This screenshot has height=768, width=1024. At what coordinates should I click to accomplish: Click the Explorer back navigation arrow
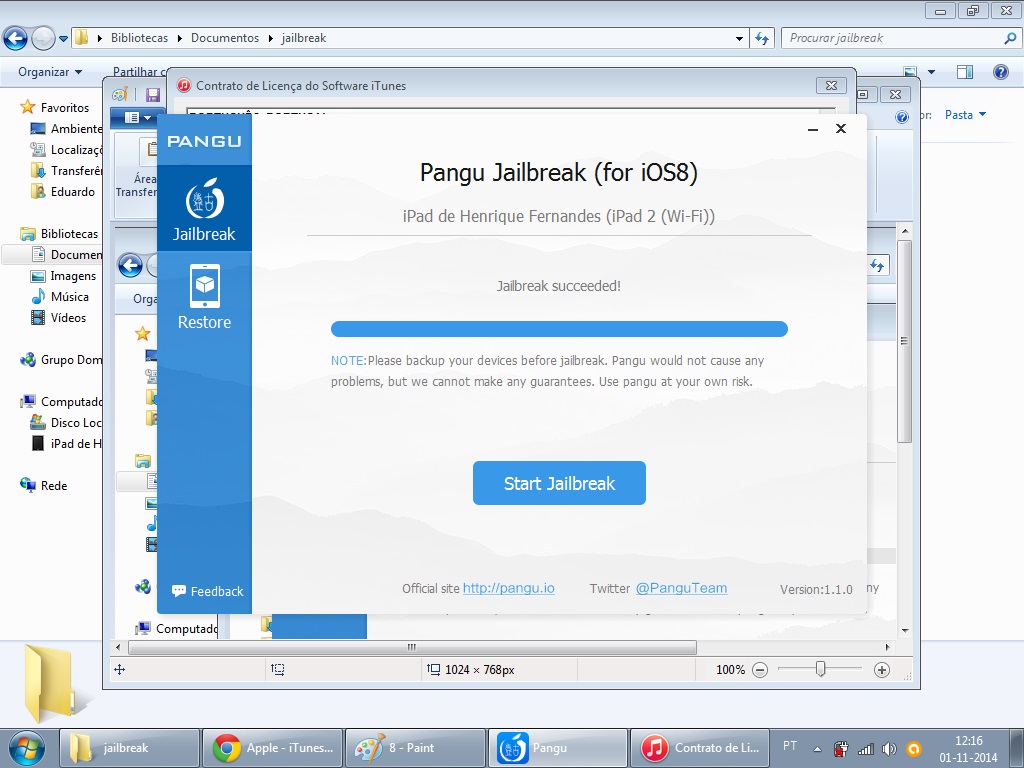[x=15, y=38]
